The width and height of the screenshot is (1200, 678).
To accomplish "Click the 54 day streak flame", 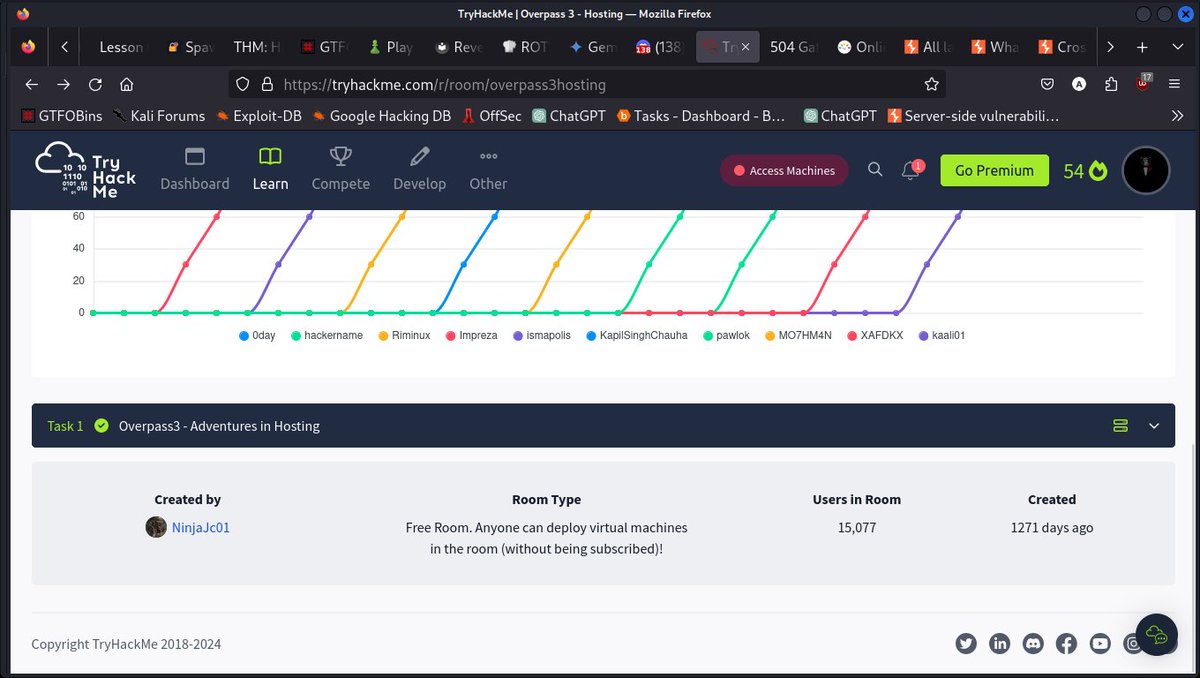I will 1086,171.
